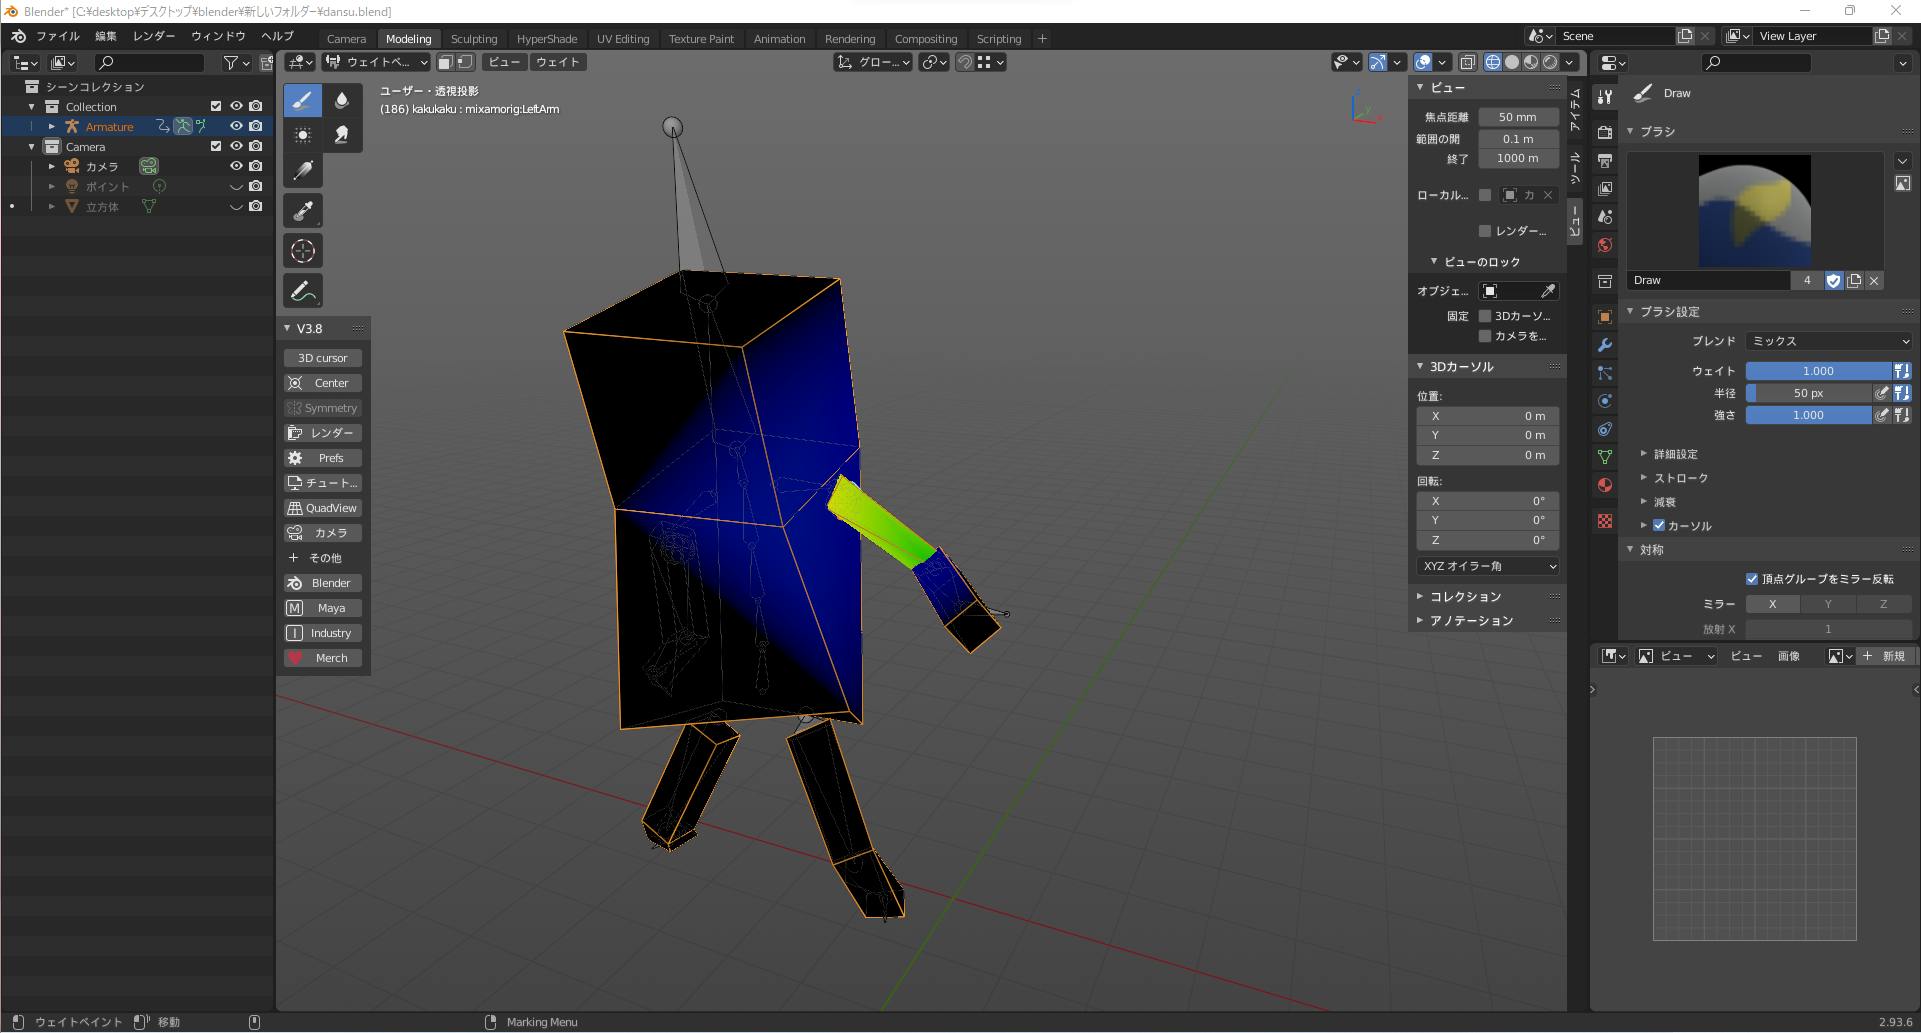Select the 3D Cursor tool in toolbar
Image resolution: width=1921 pixels, height=1033 pixels.
(x=303, y=251)
